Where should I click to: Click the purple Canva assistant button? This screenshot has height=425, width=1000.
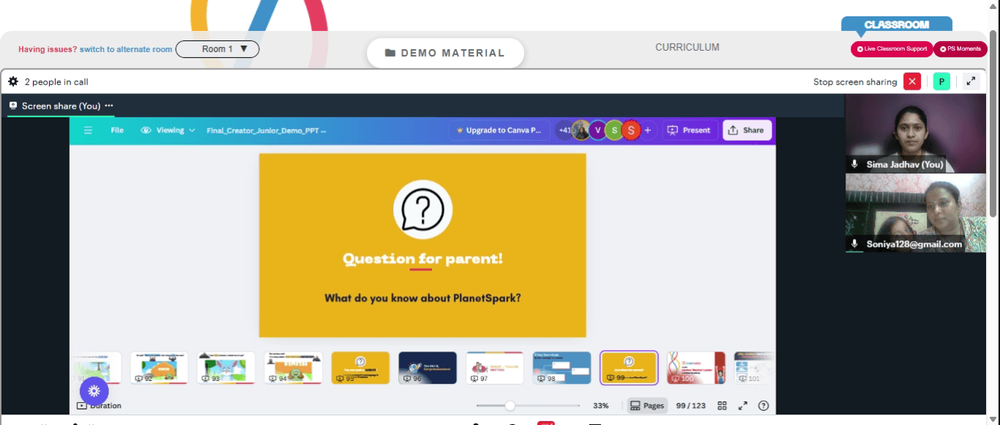[94, 391]
